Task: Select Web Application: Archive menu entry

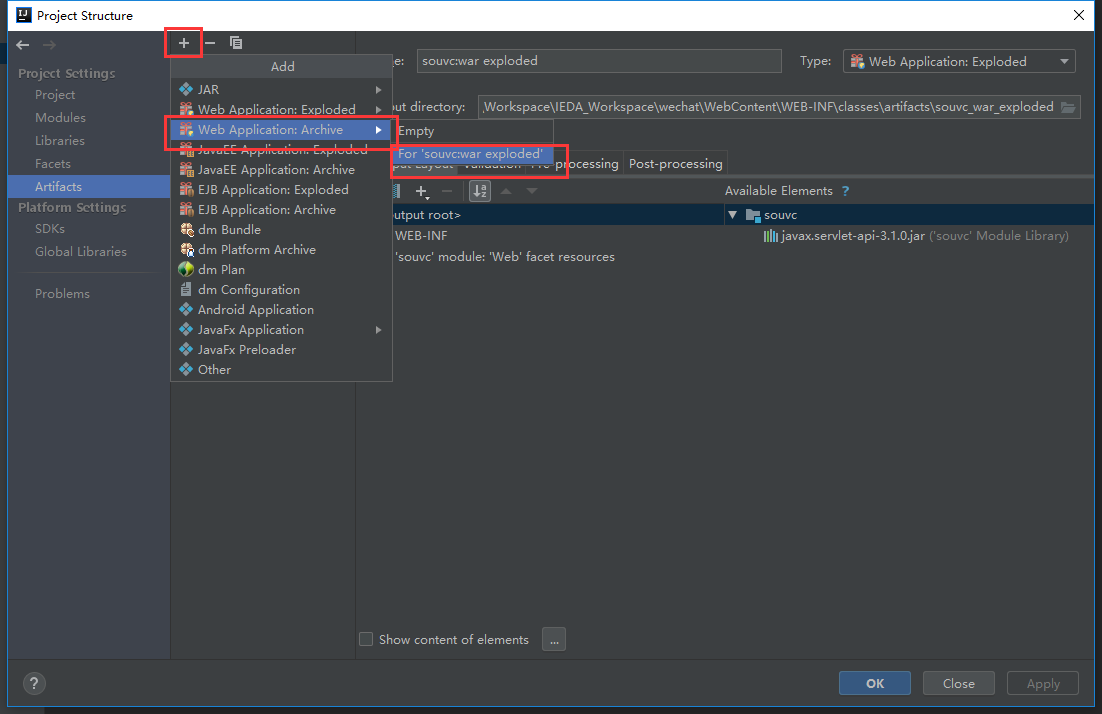Action: 281,129
